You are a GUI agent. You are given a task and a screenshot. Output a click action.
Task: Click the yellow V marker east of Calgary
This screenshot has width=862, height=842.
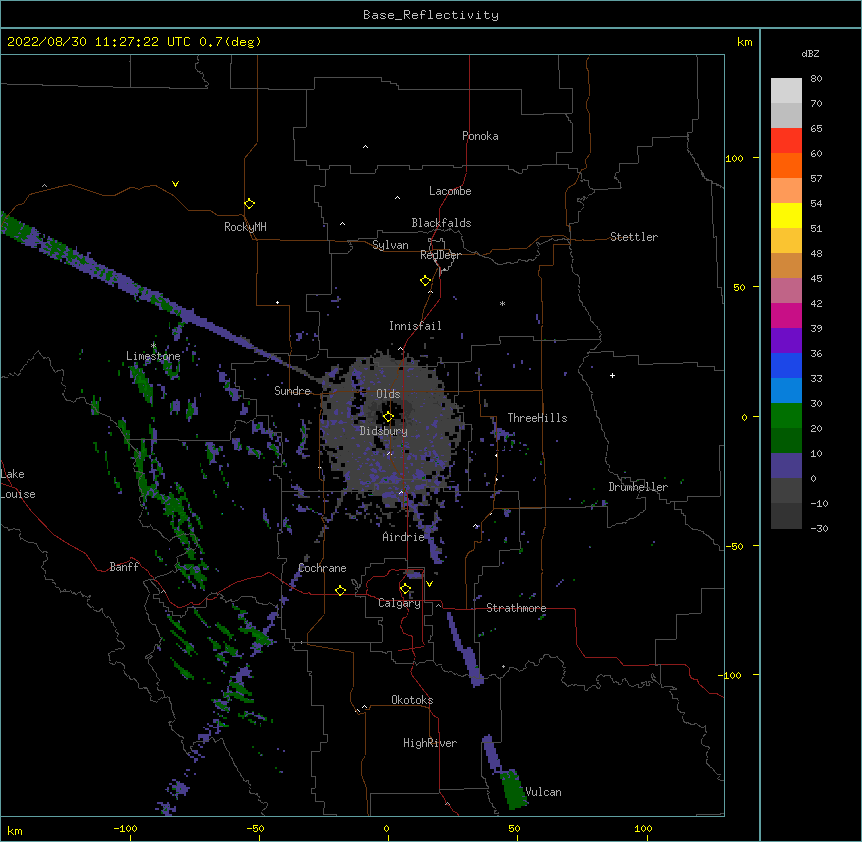point(429,584)
